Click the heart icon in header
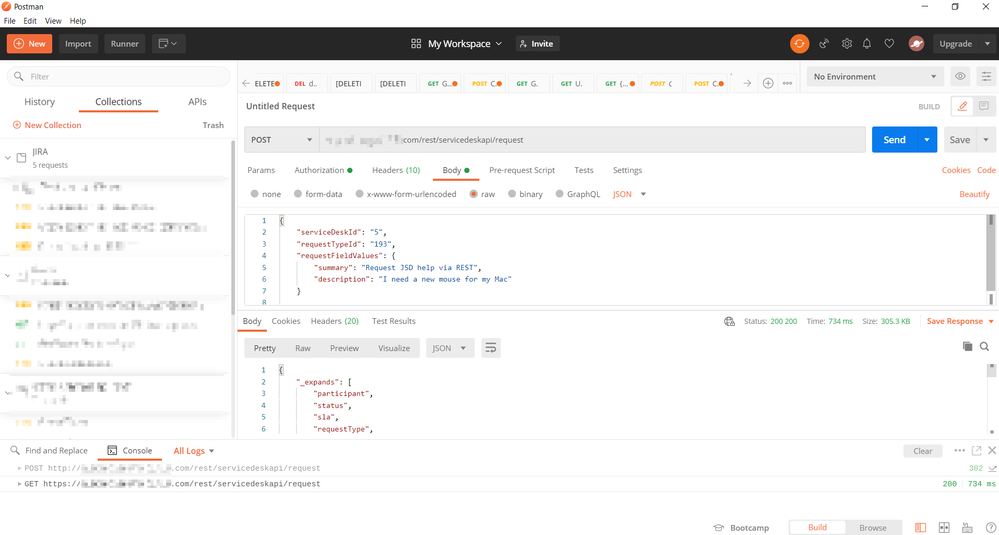Image resolution: width=999 pixels, height=535 pixels. pos(889,43)
